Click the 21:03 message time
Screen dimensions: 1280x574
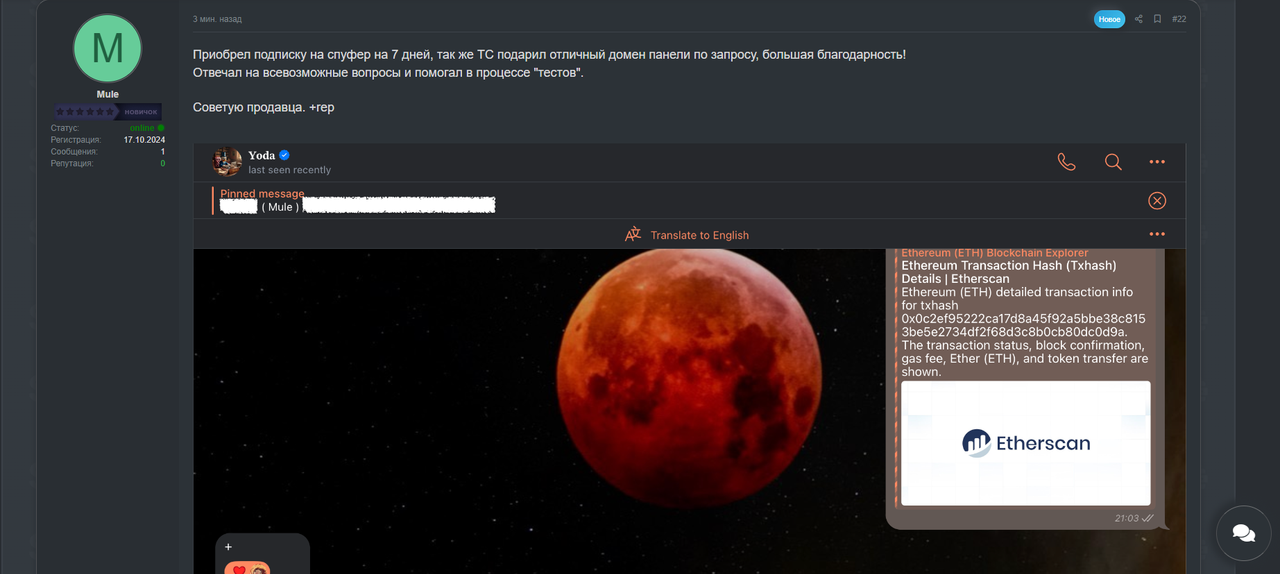coord(1126,518)
